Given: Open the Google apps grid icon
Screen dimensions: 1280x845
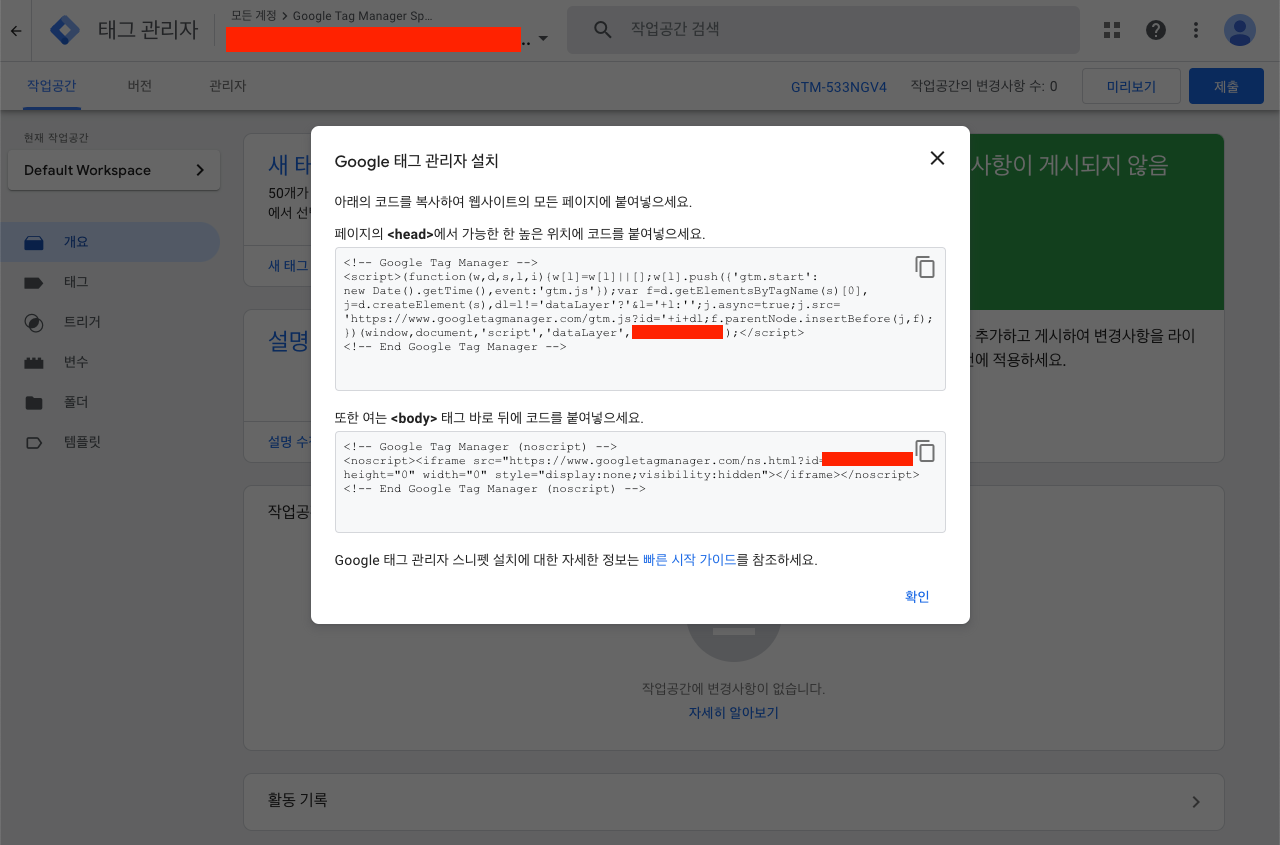Looking at the screenshot, I should [x=1112, y=30].
